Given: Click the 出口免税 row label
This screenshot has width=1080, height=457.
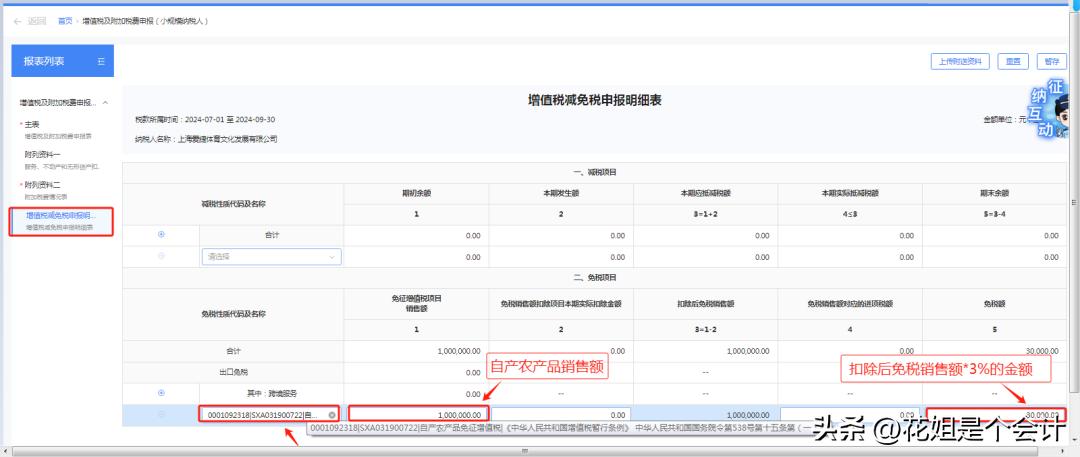Looking at the screenshot, I should 233,372.
